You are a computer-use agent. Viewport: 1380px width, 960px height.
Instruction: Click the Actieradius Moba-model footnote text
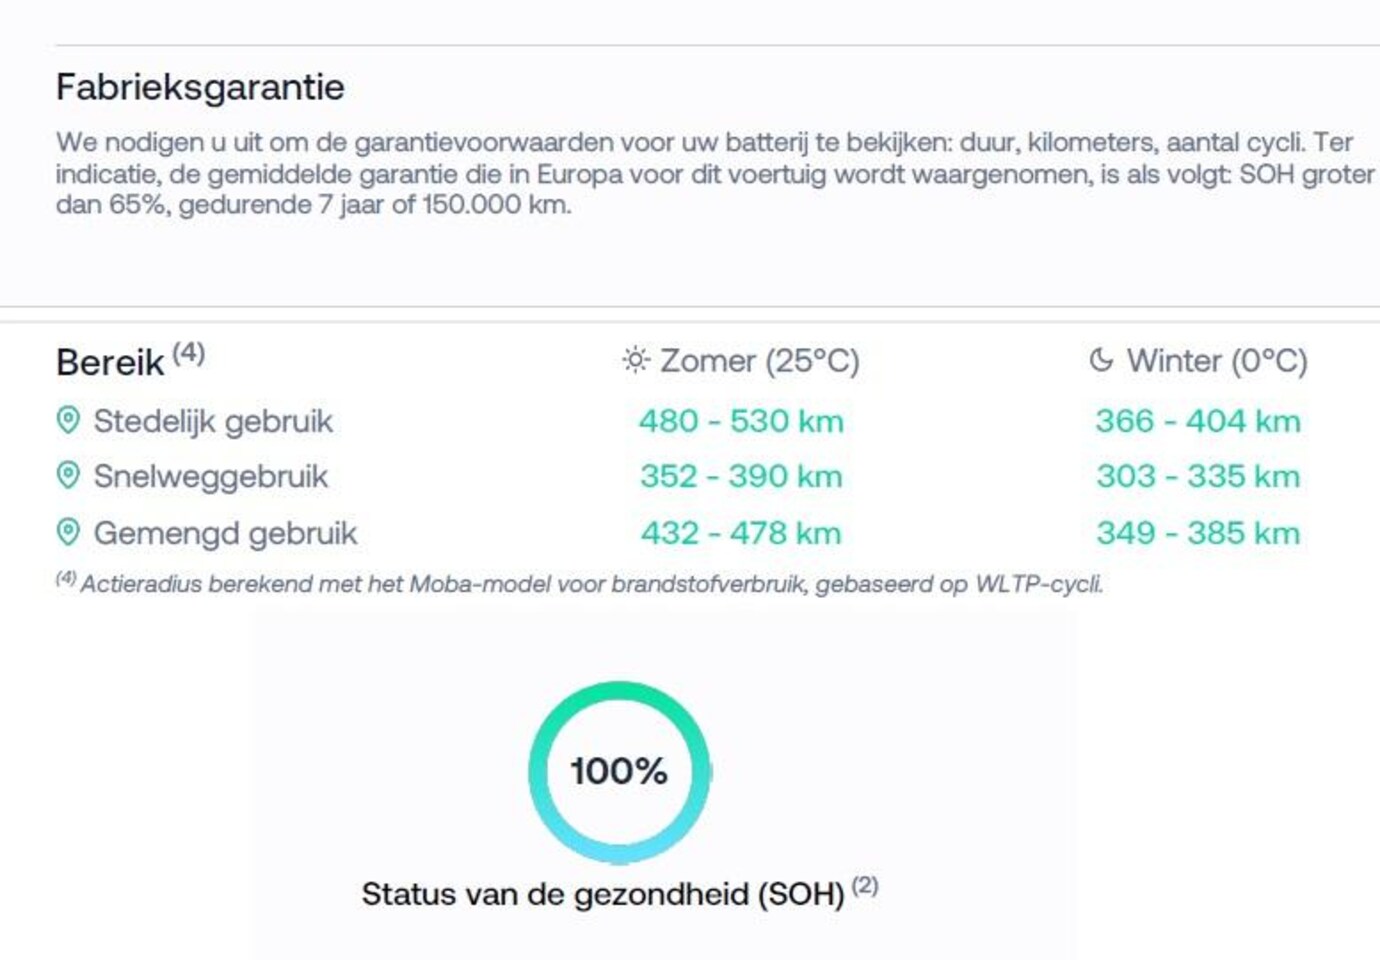click(x=591, y=584)
